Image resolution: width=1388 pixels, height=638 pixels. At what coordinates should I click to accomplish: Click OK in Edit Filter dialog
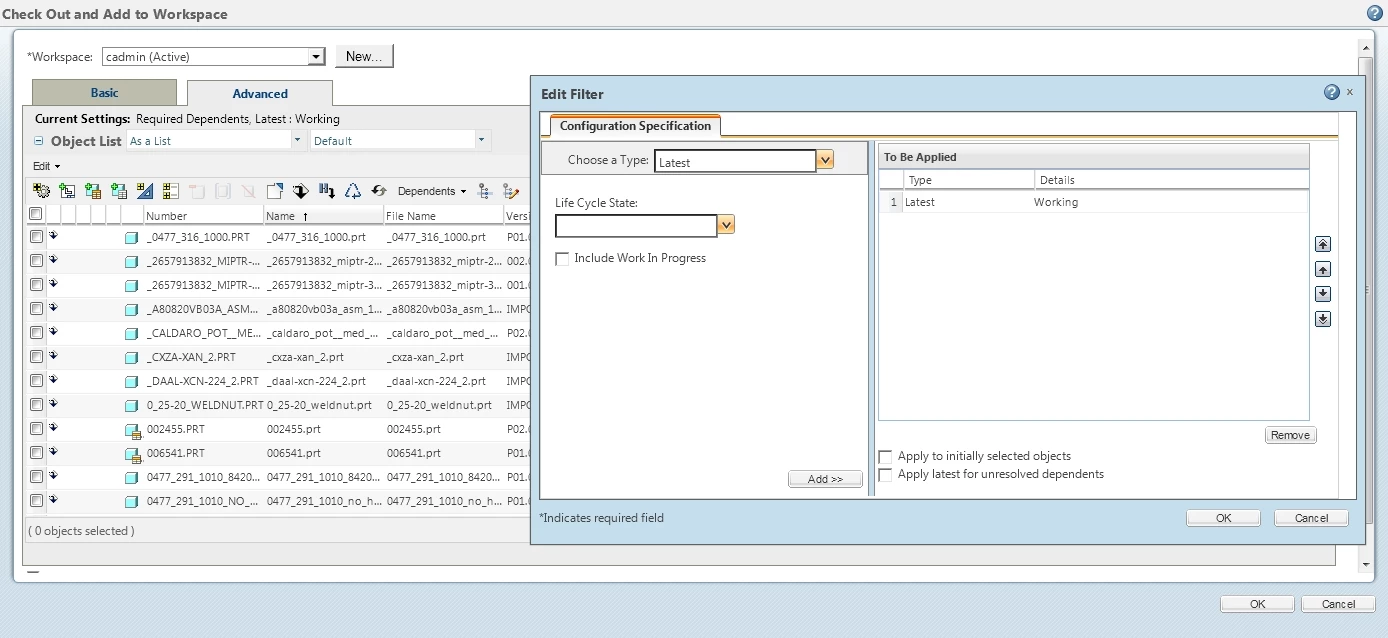coord(1223,518)
